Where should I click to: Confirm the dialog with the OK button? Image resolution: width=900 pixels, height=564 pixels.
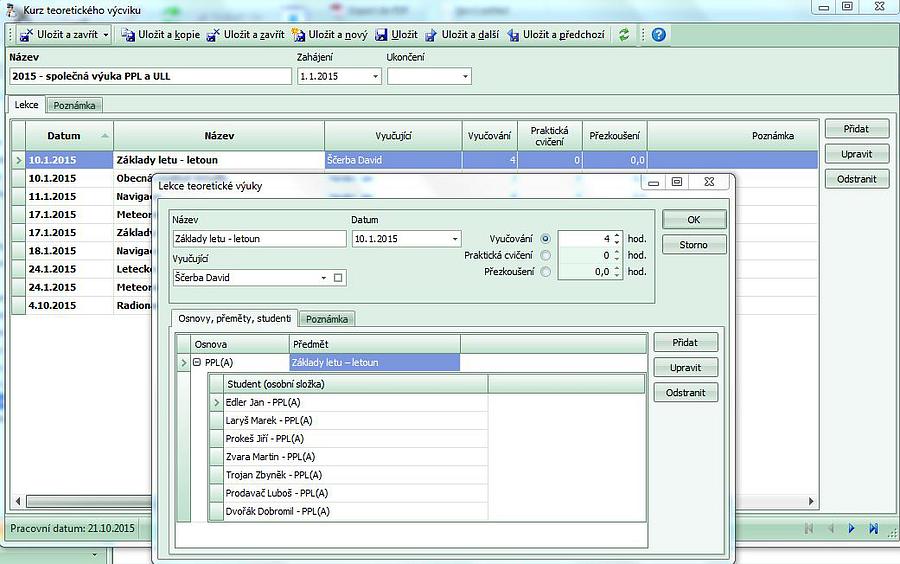pos(693,220)
